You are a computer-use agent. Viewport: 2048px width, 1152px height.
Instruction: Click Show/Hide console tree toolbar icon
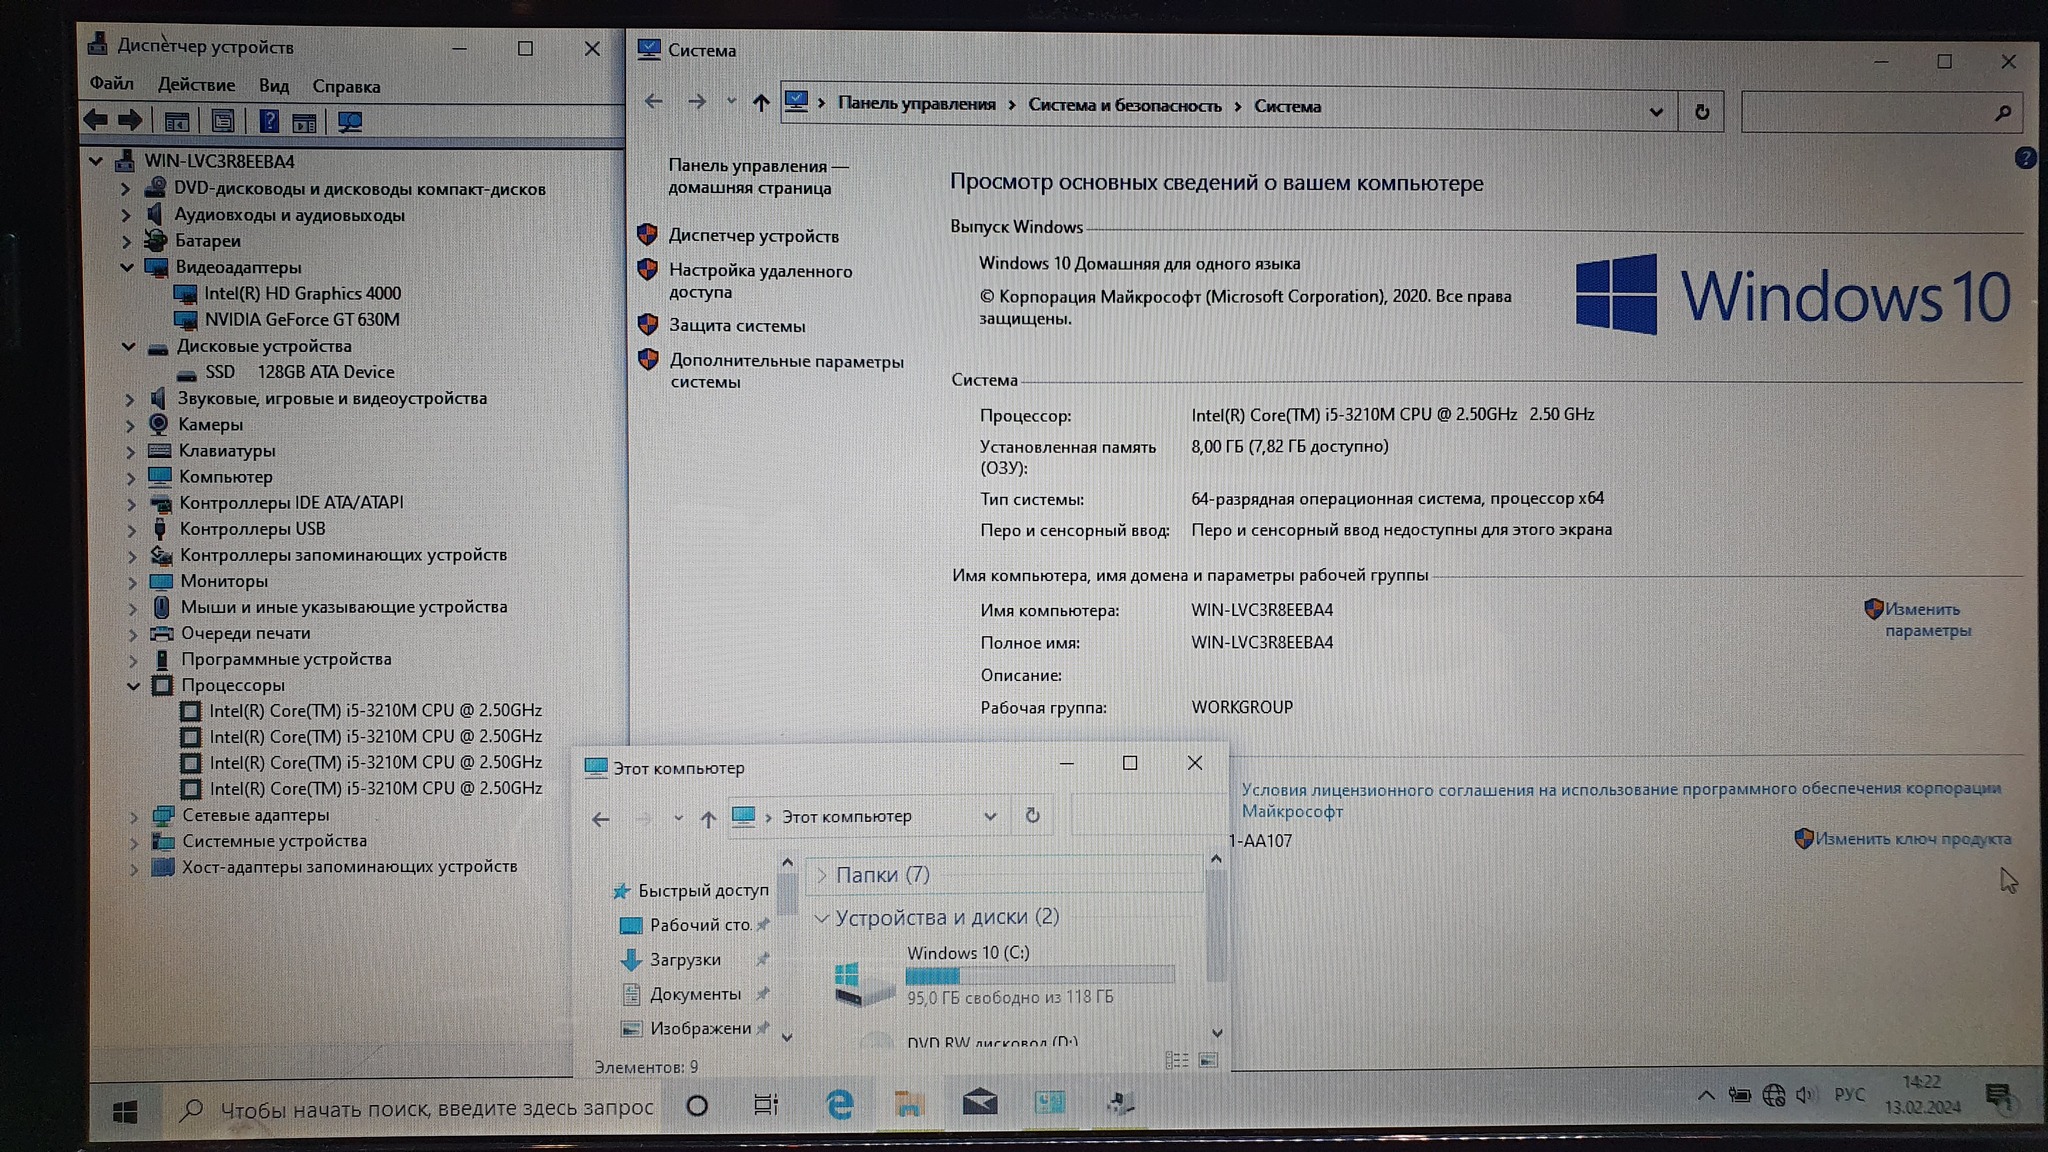tap(177, 122)
